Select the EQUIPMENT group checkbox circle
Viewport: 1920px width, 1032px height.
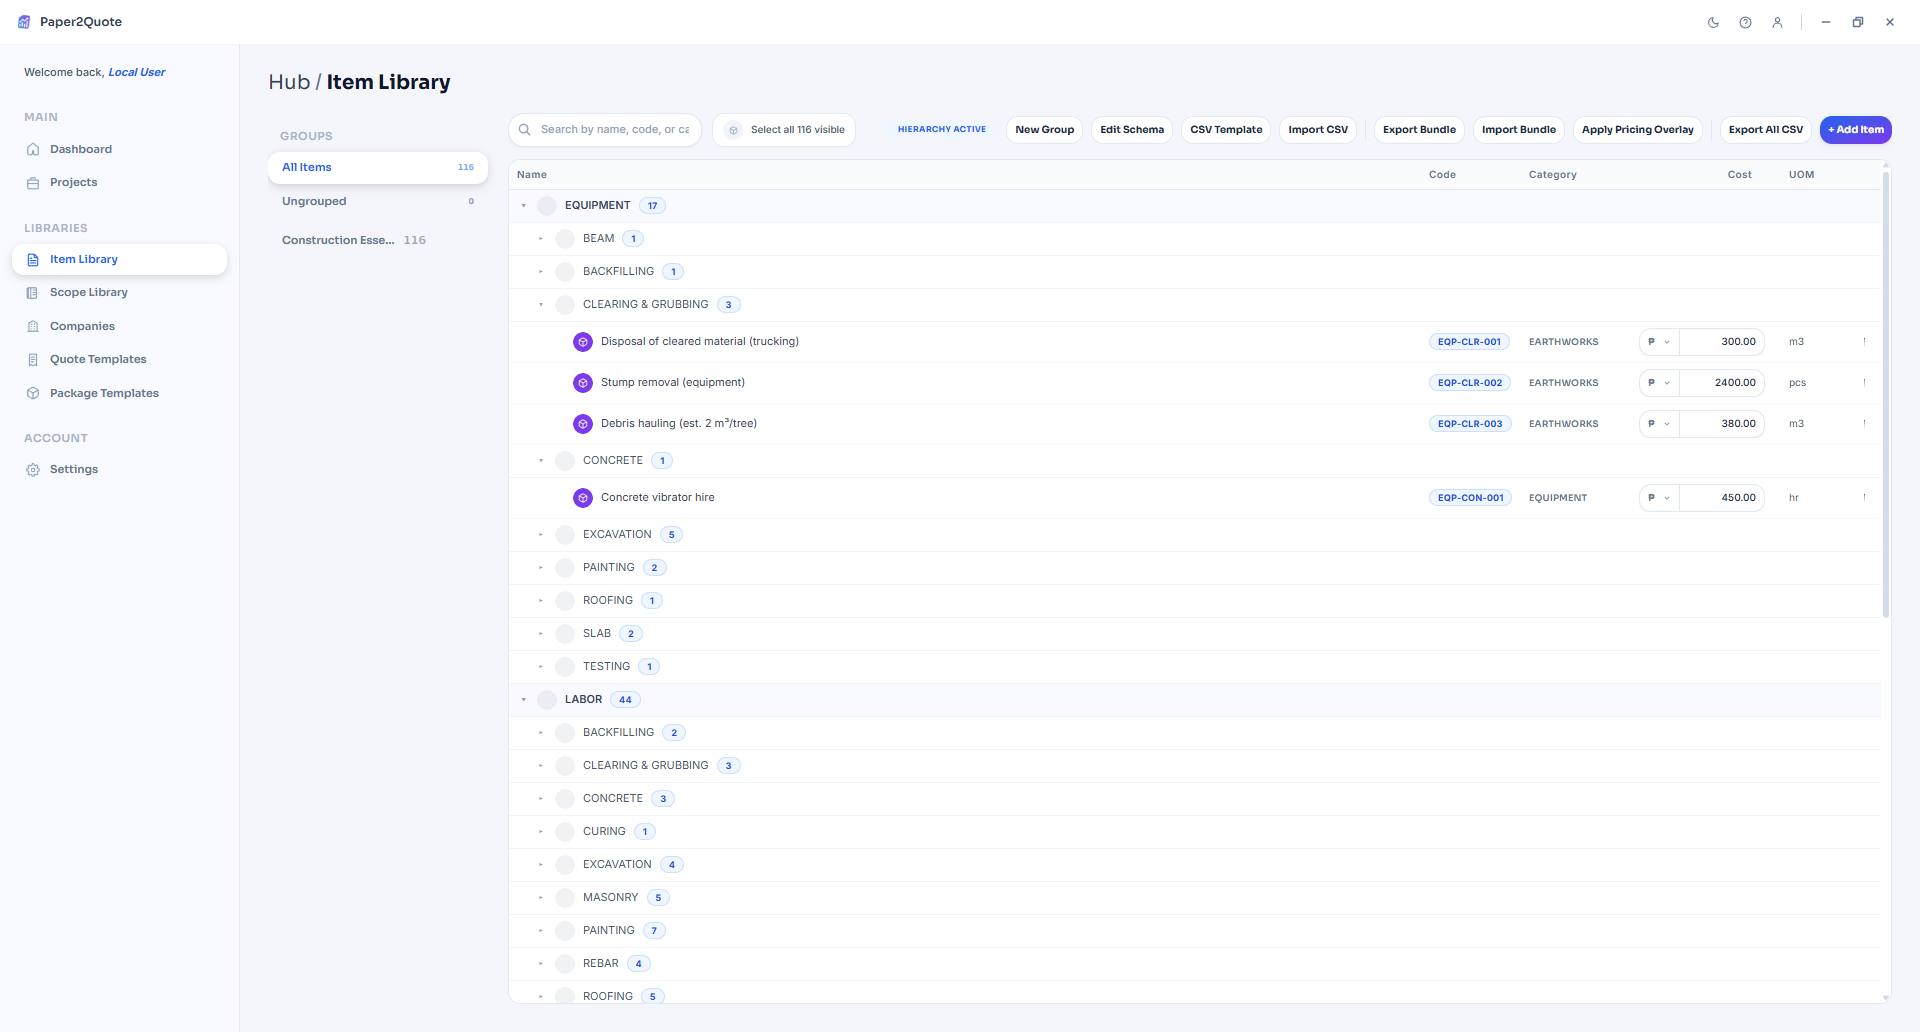[547, 206]
